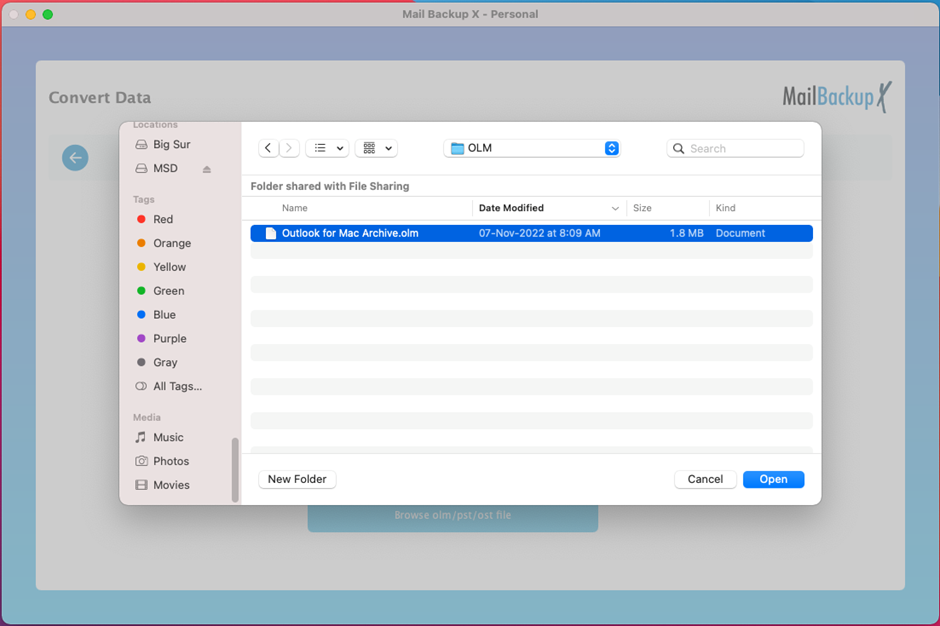Click the Big Sur drive icon
This screenshot has height=626, width=940.
[141, 145]
